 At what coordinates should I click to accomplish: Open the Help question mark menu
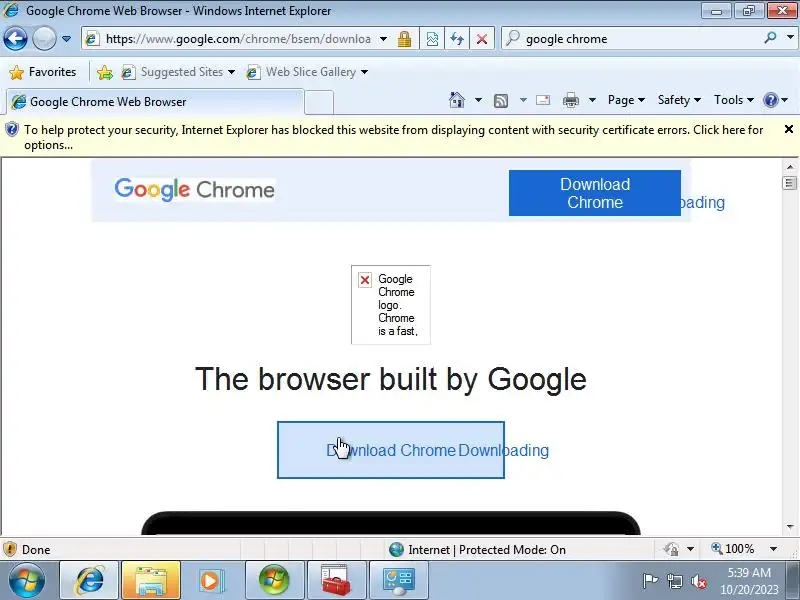[x=775, y=100]
